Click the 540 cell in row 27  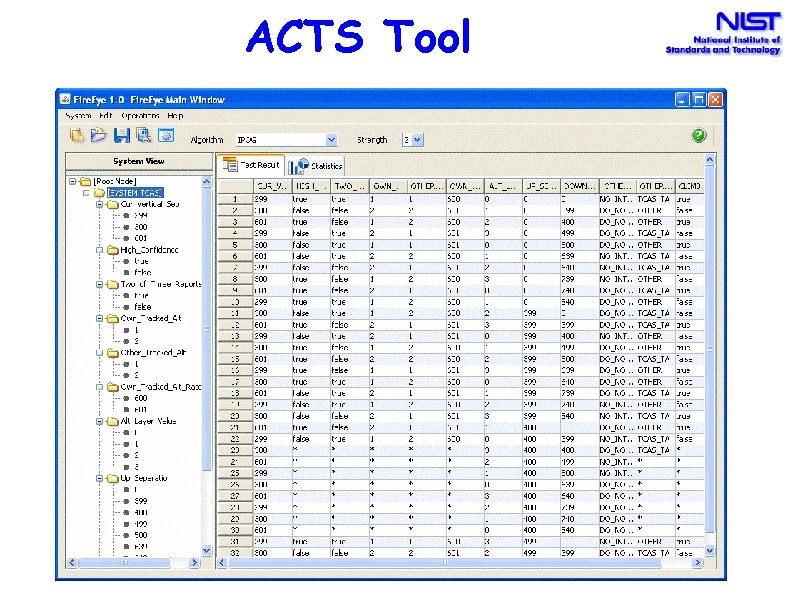580,496
